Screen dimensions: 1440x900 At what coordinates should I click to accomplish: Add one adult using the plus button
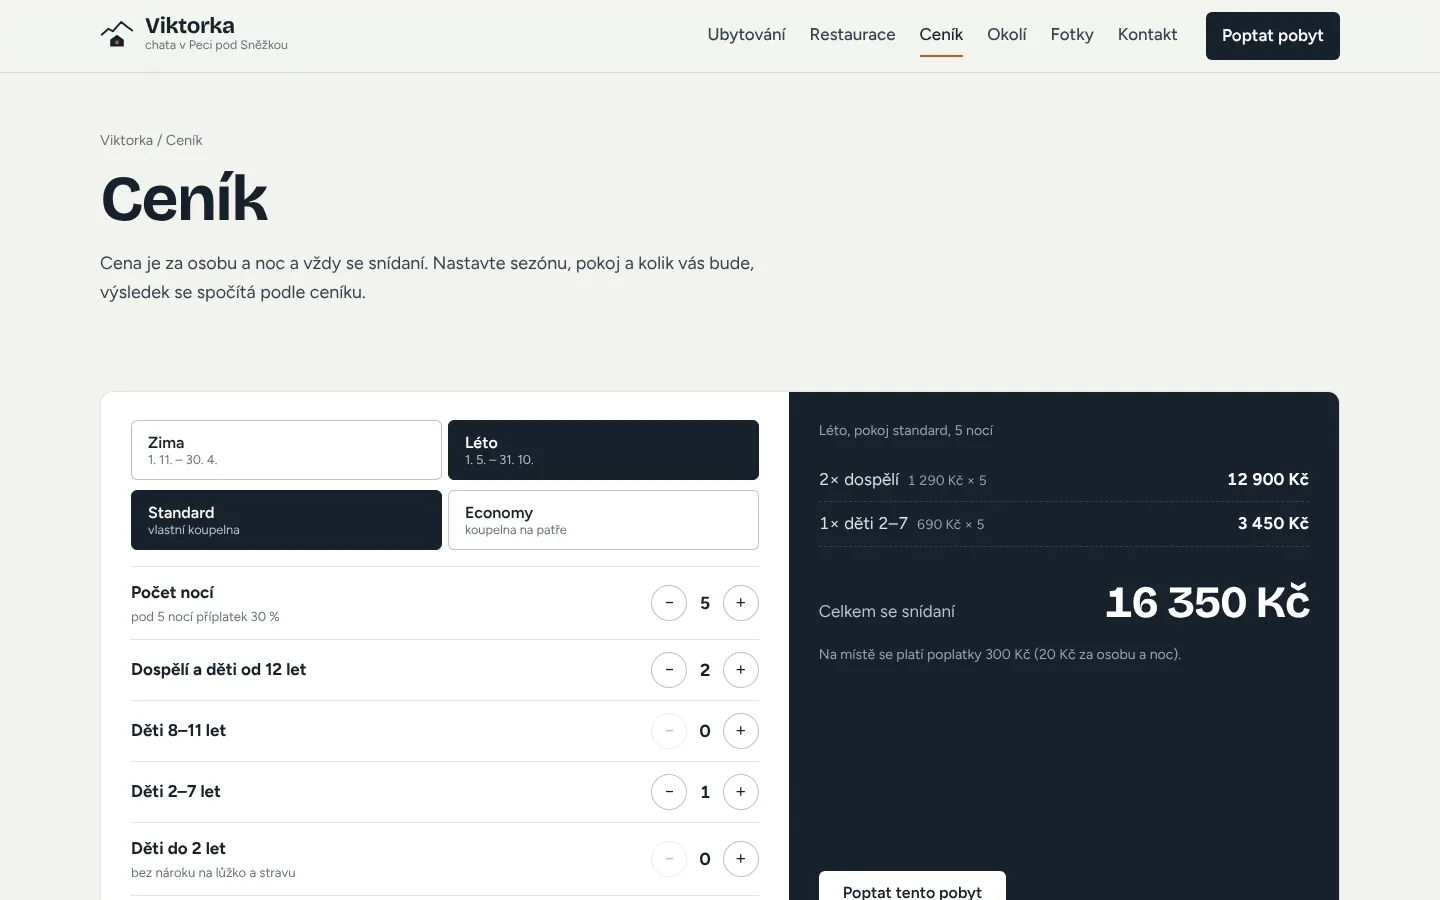(741, 670)
